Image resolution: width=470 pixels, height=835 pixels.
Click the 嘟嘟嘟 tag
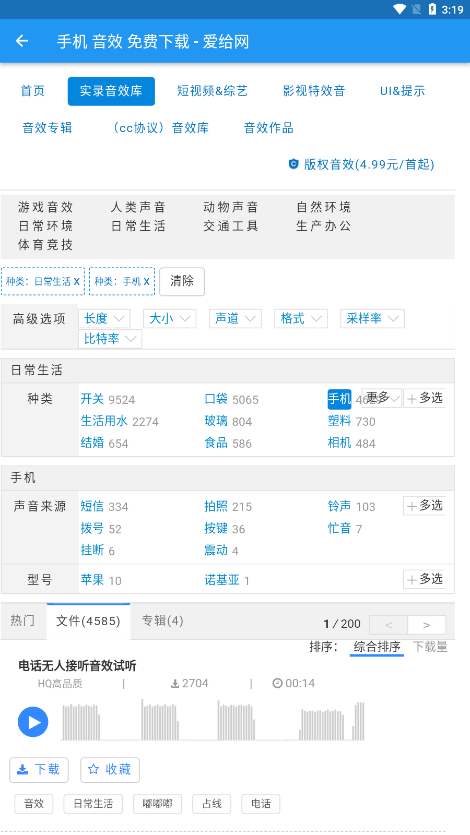point(157,804)
